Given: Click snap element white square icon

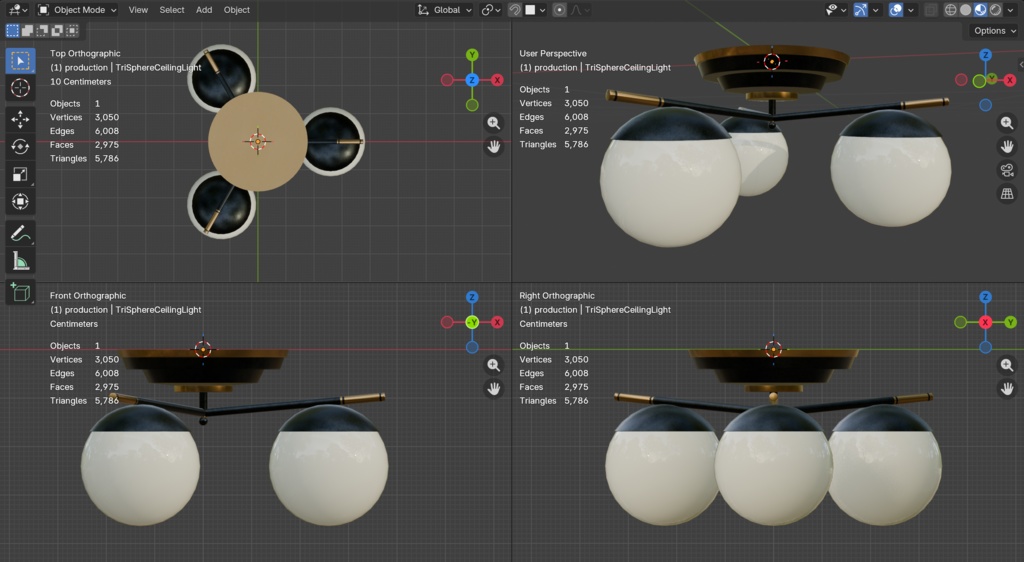Looking at the screenshot, I should (530, 10).
